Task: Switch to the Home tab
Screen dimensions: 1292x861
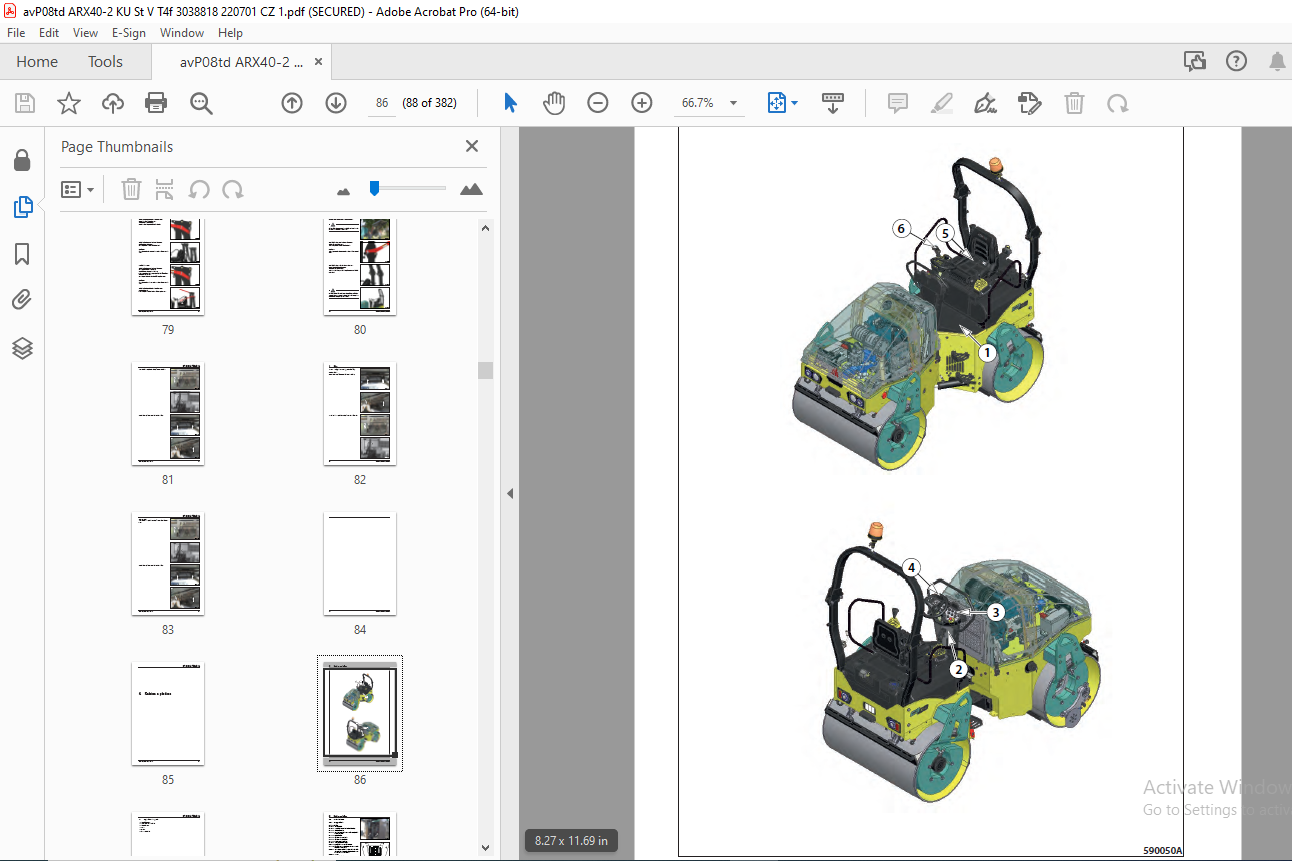Action: click(37, 61)
